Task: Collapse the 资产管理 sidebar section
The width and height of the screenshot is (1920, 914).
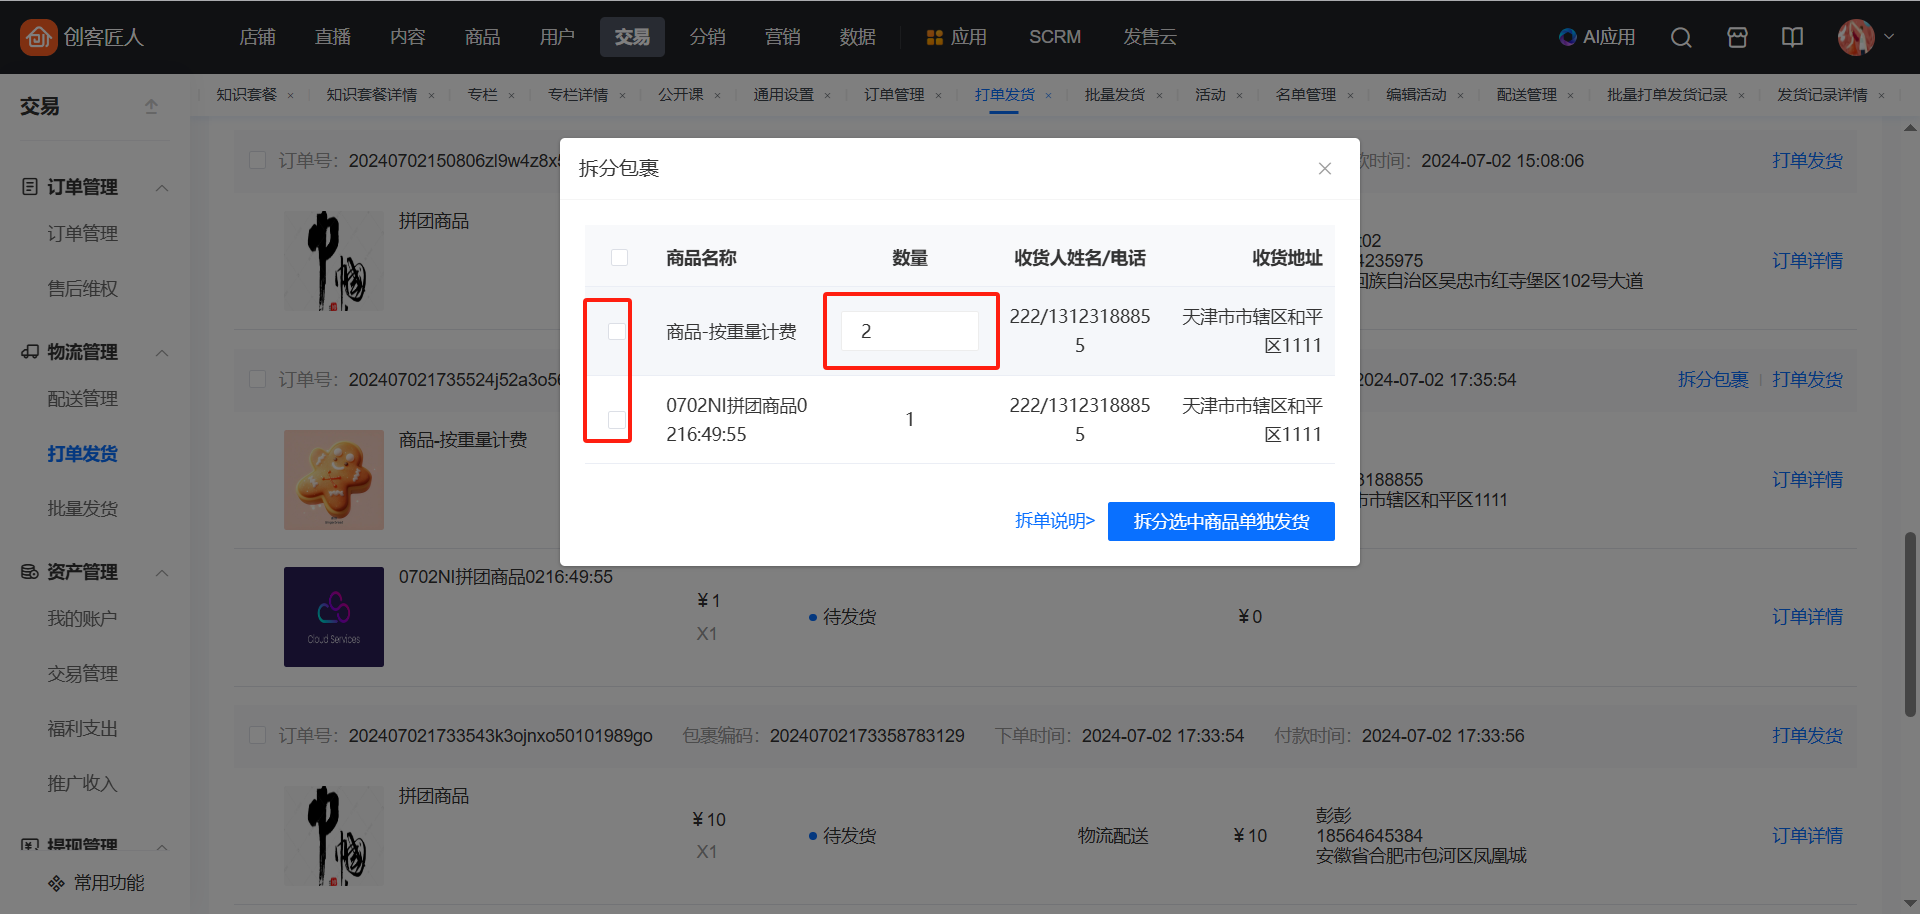Action: [162, 573]
